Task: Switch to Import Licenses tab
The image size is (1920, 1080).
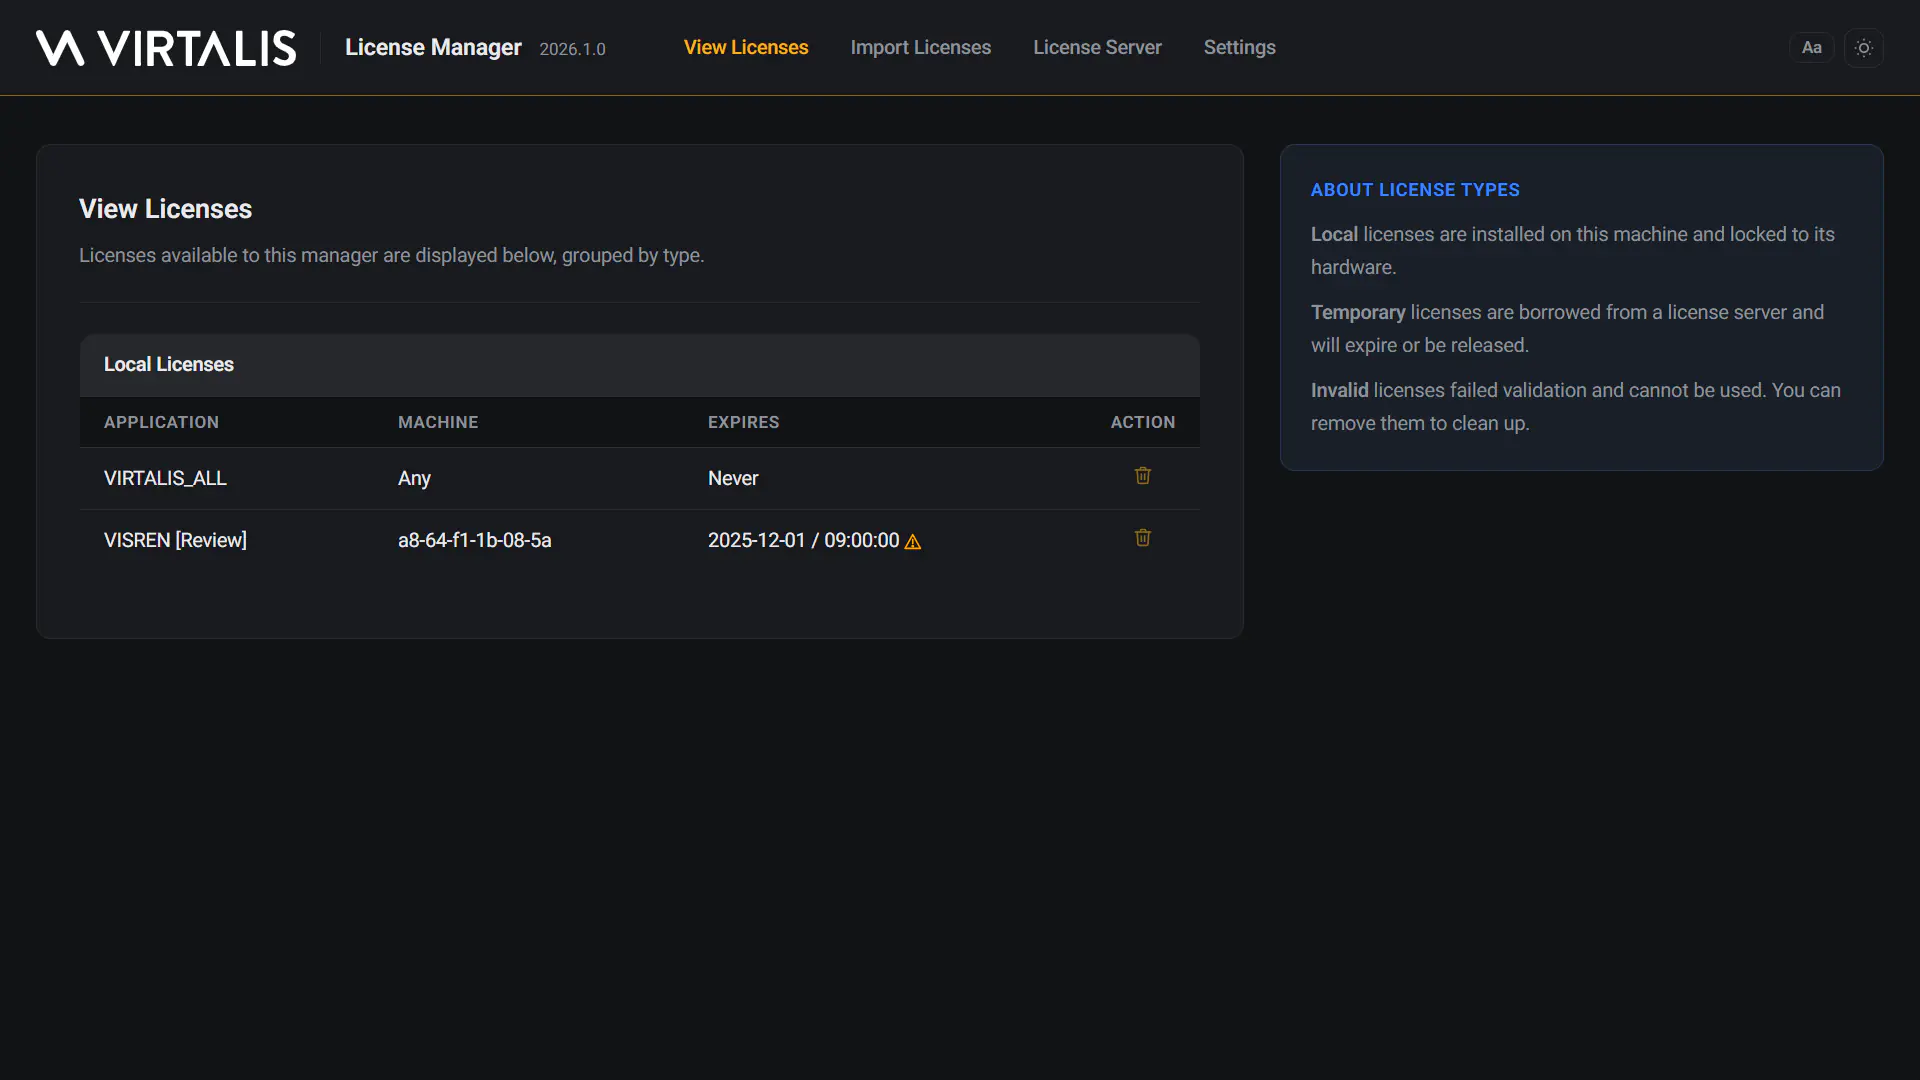Action: click(x=921, y=48)
